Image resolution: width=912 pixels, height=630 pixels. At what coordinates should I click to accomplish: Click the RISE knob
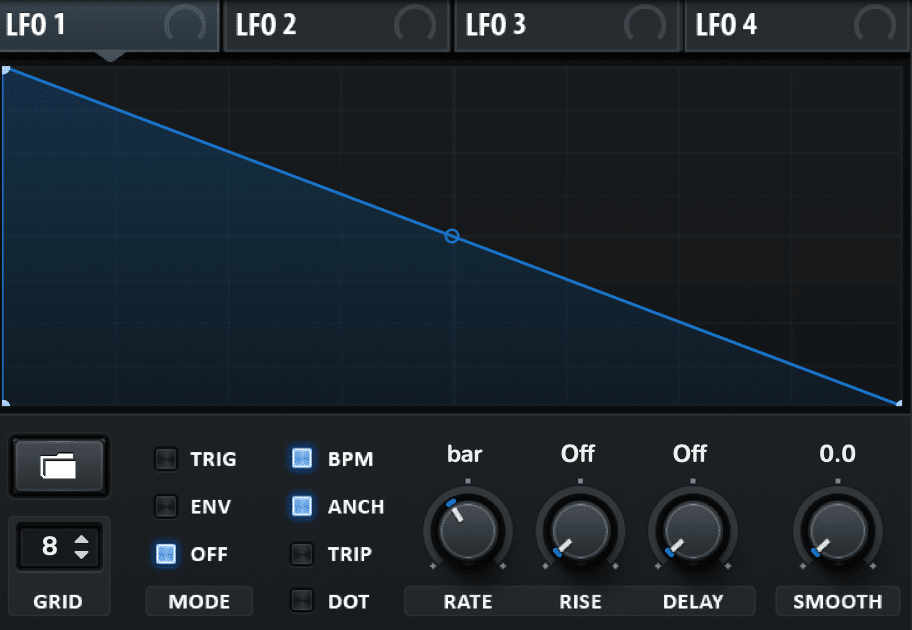point(580,530)
